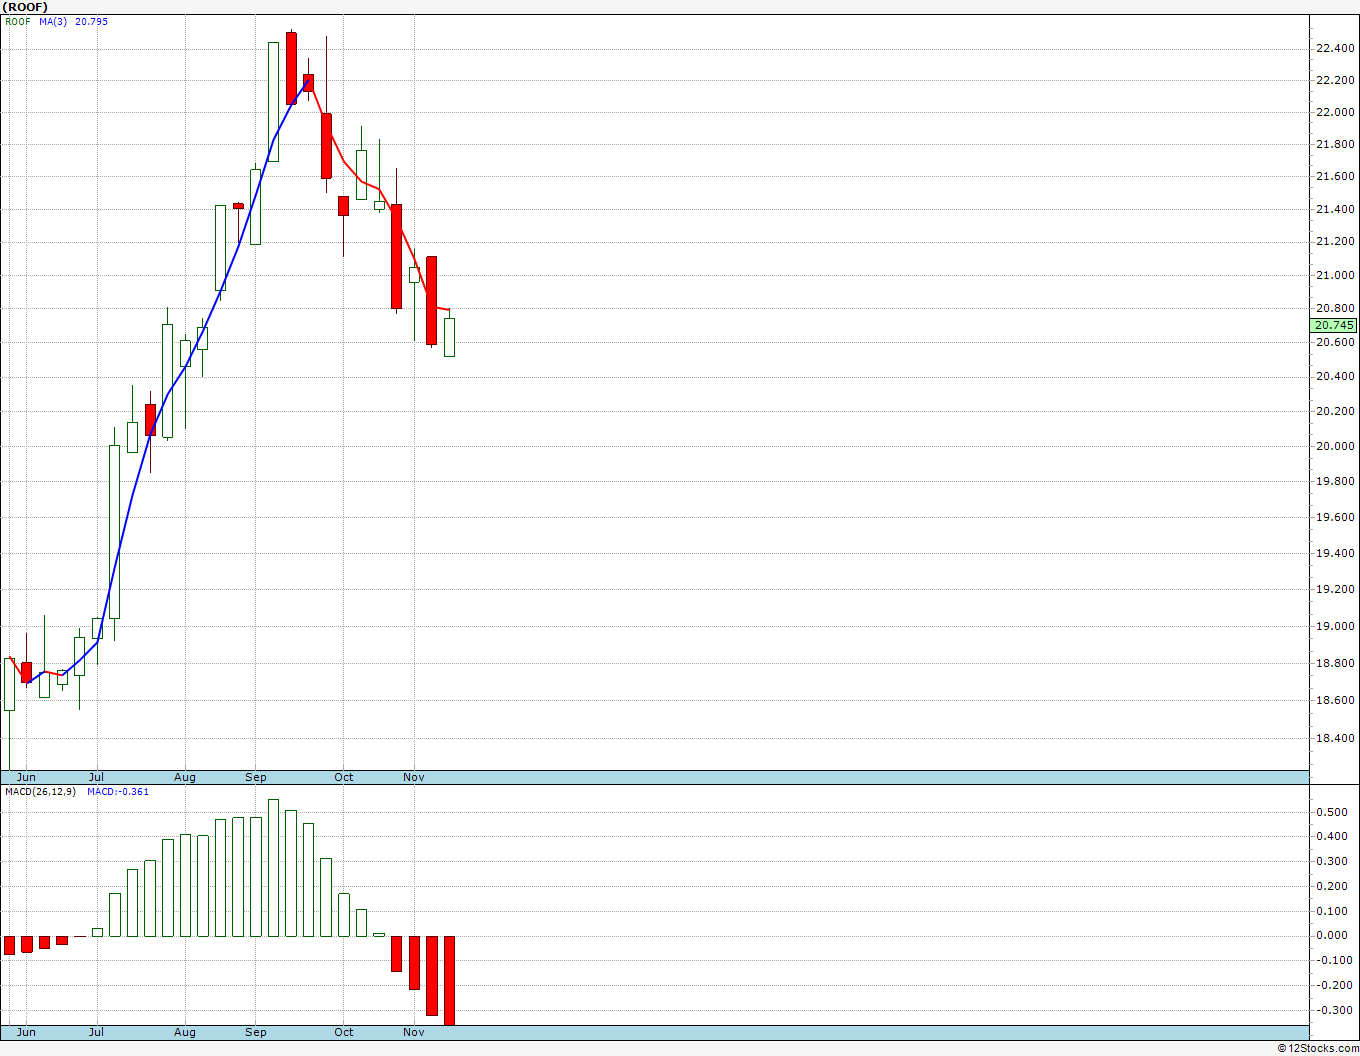Click Sep on the price chart time axis
The height and width of the screenshot is (1056, 1360).
click(x=256, y=777)
